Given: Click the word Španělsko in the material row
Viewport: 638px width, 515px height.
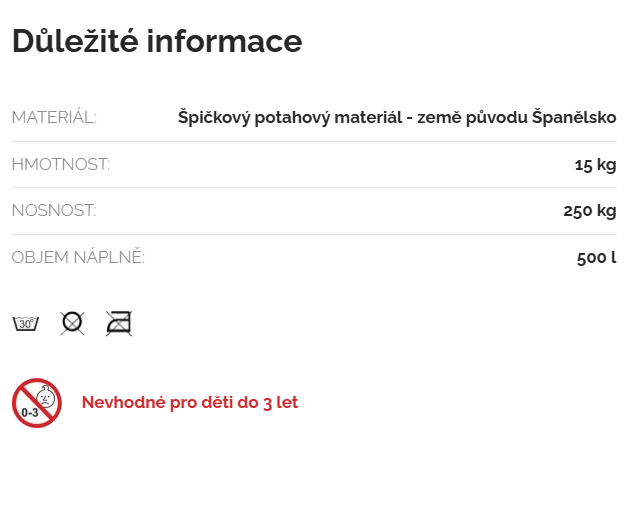Looking at the screenshot, I should [573, 117].
